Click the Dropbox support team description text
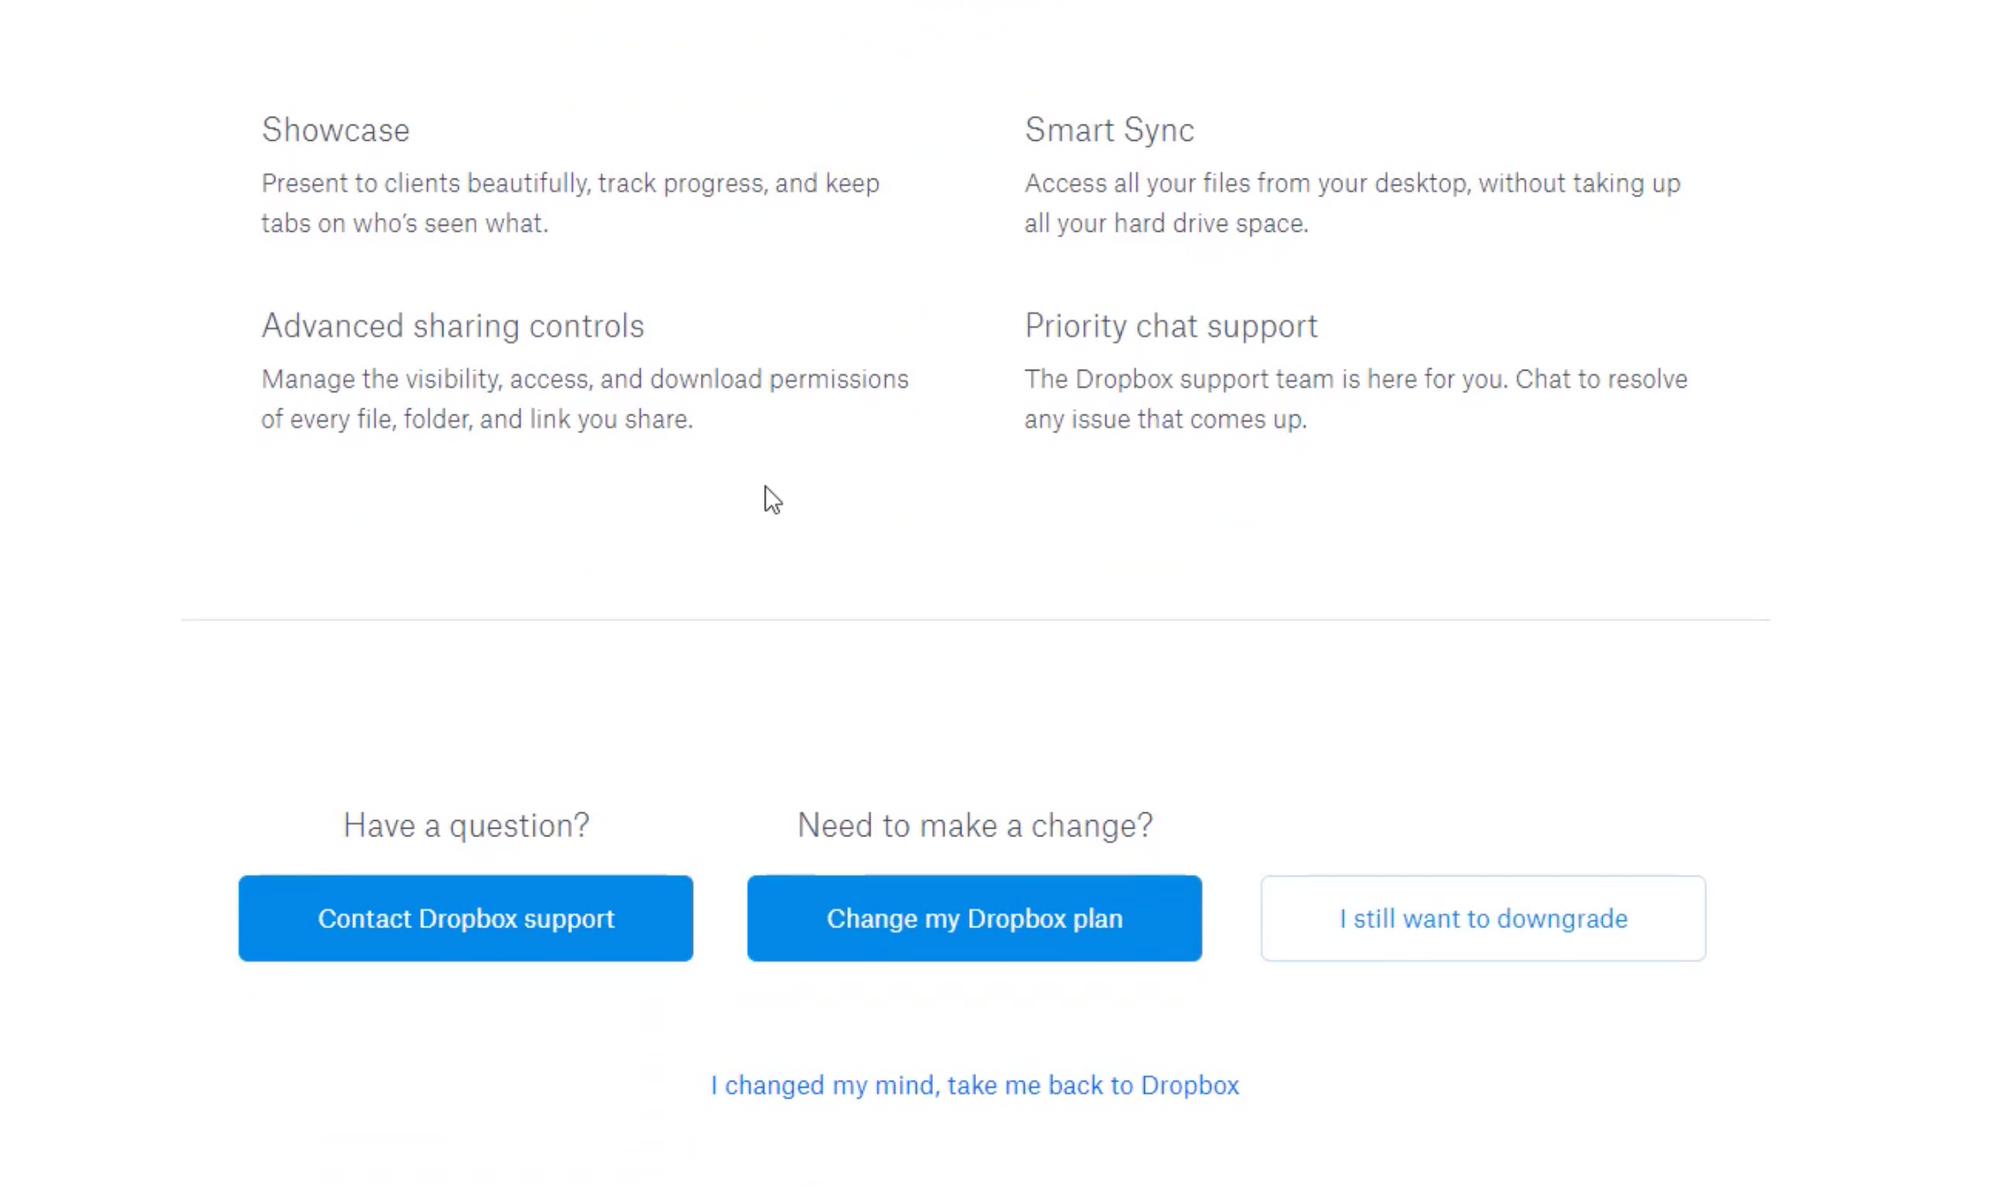Screen dimensions: 2000x1189 point(1356,399)
